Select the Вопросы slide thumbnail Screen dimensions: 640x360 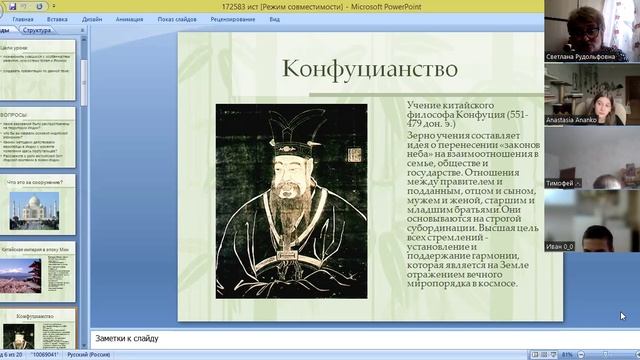[38, 137]
